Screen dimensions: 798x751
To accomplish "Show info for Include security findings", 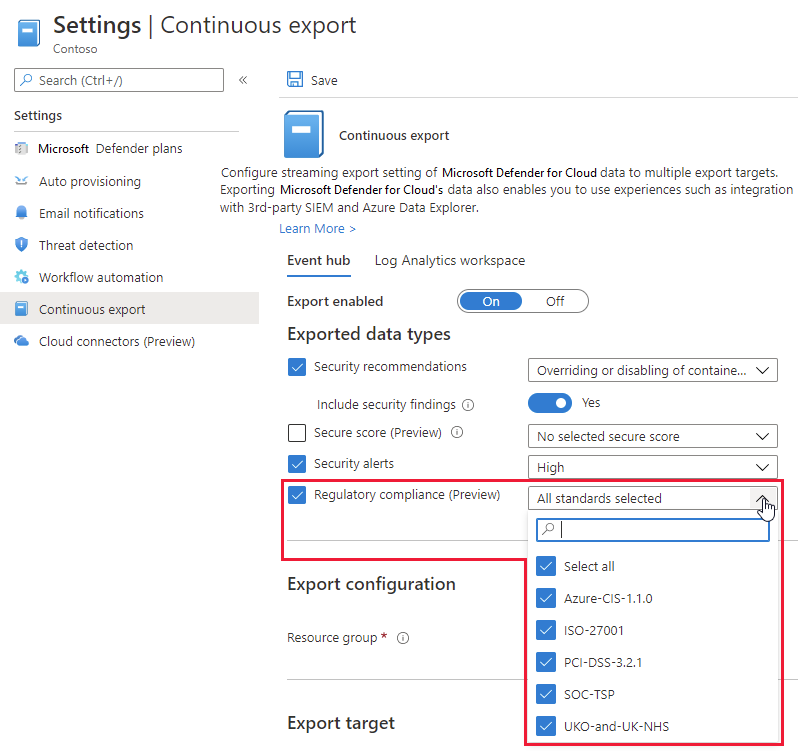I will [x=468, y=405].
